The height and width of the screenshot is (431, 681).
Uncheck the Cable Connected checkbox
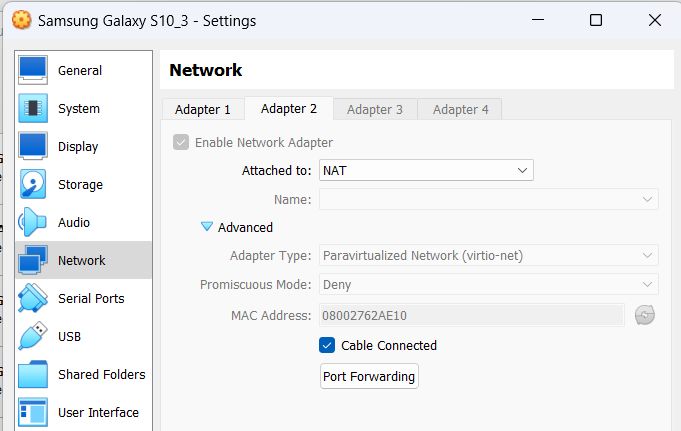point(327,345)
